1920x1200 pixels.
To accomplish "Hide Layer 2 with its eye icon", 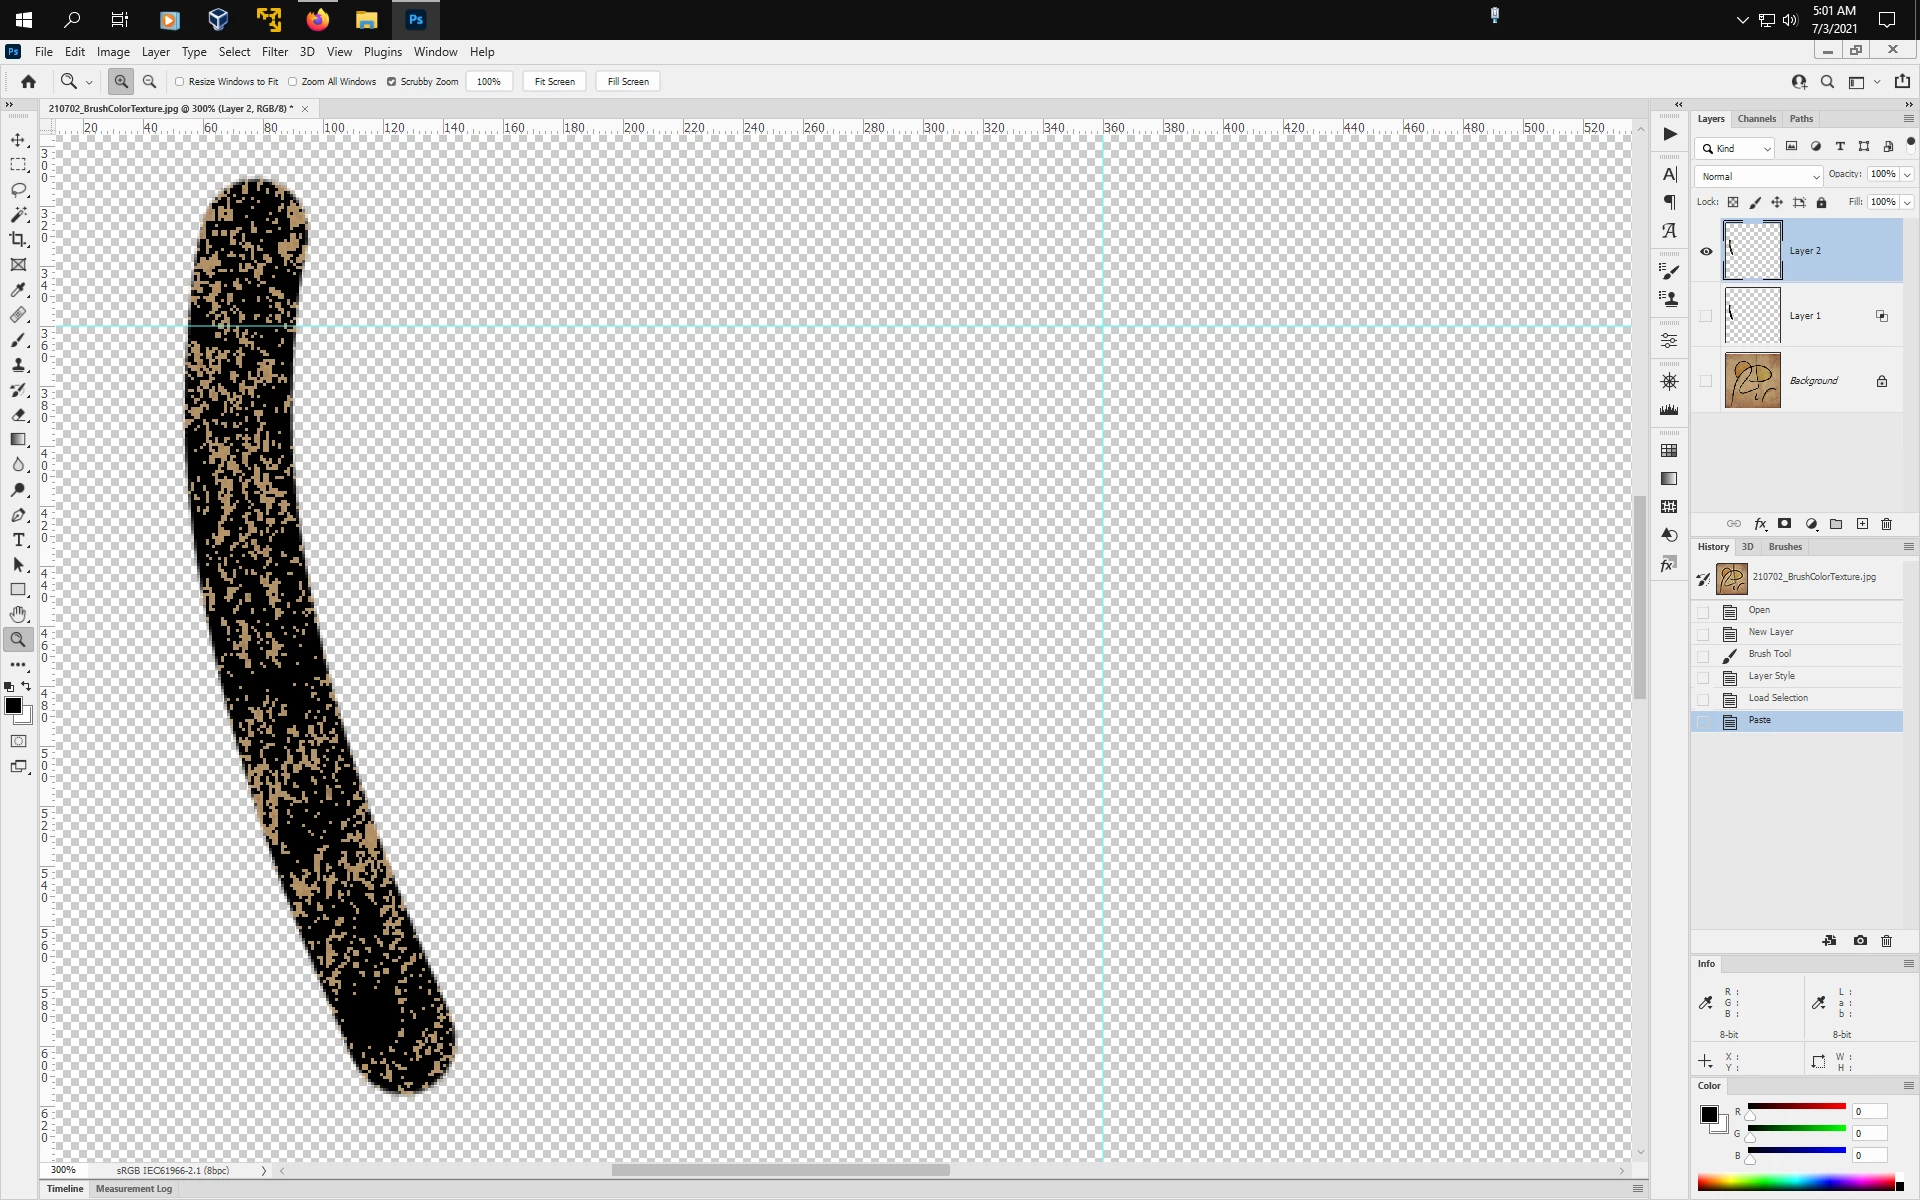I will tap(1706, 251).
